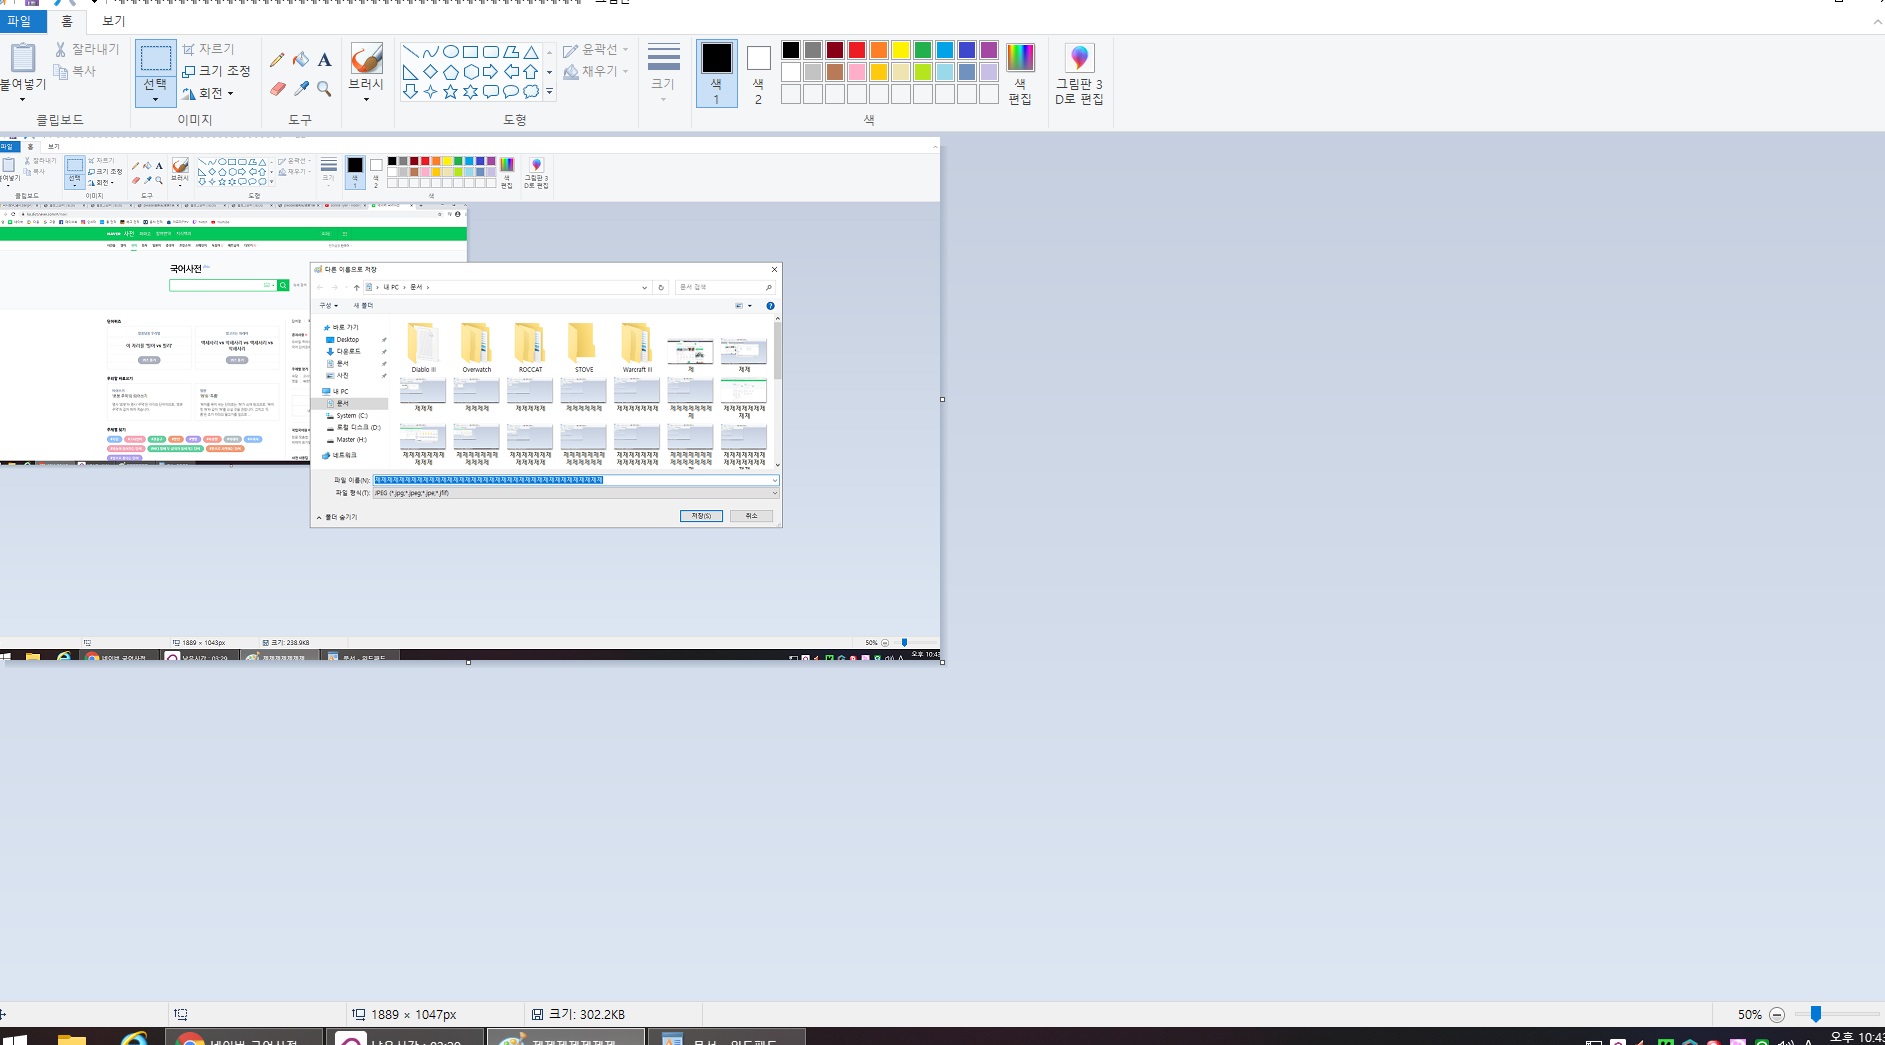Choose the Hexagon shape

point(471,72)
